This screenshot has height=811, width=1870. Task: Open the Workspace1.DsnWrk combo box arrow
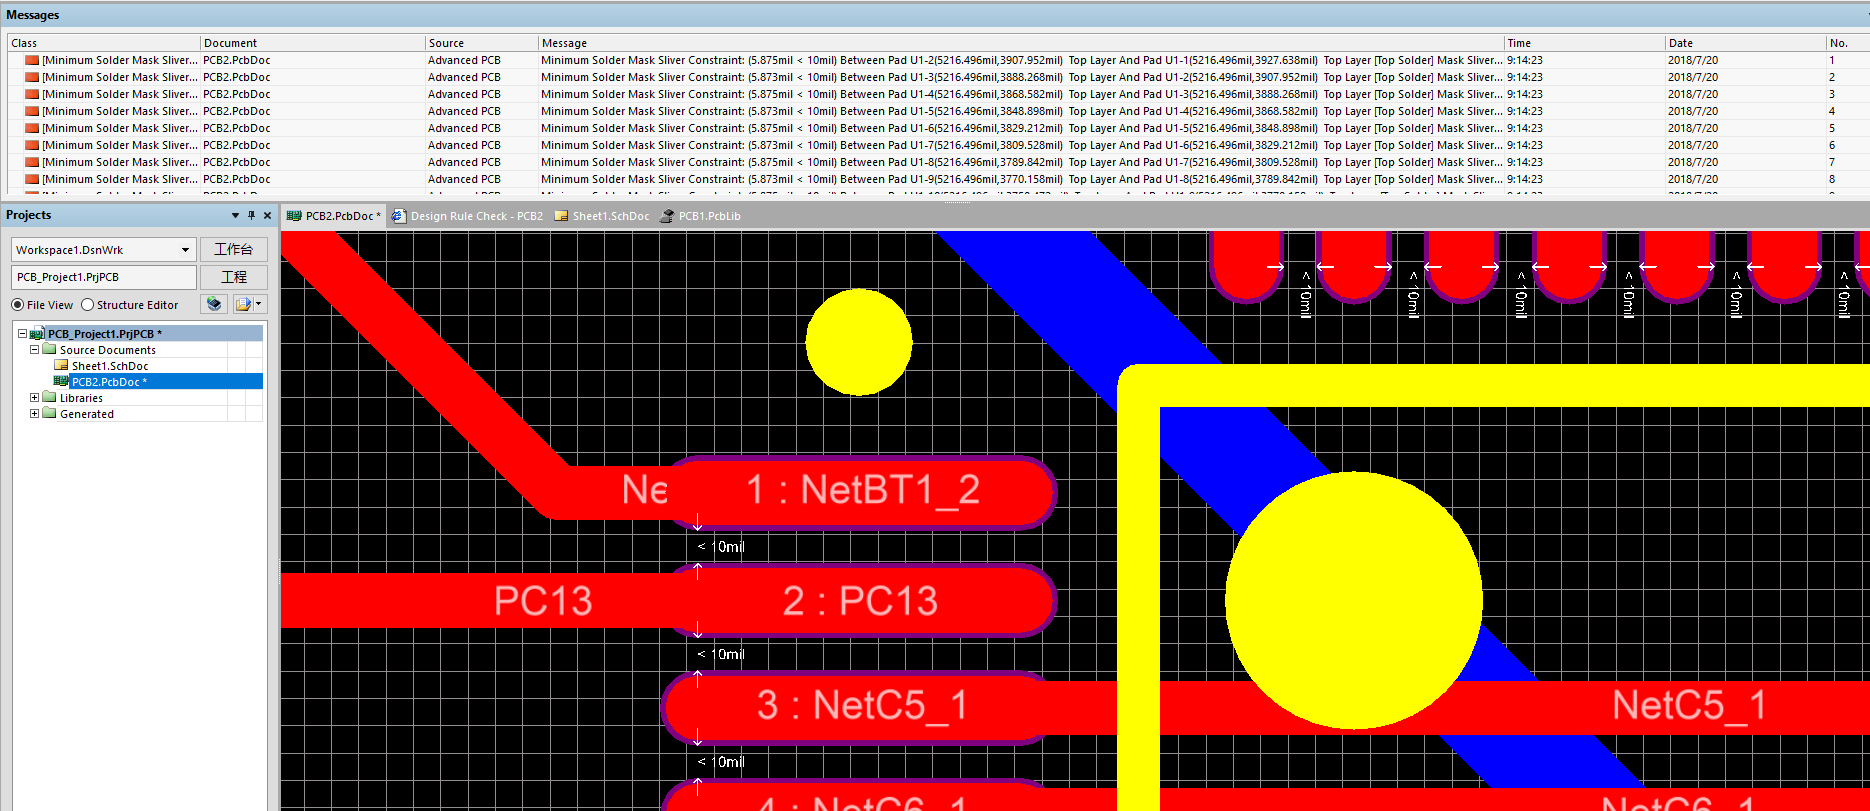[185, 250]
